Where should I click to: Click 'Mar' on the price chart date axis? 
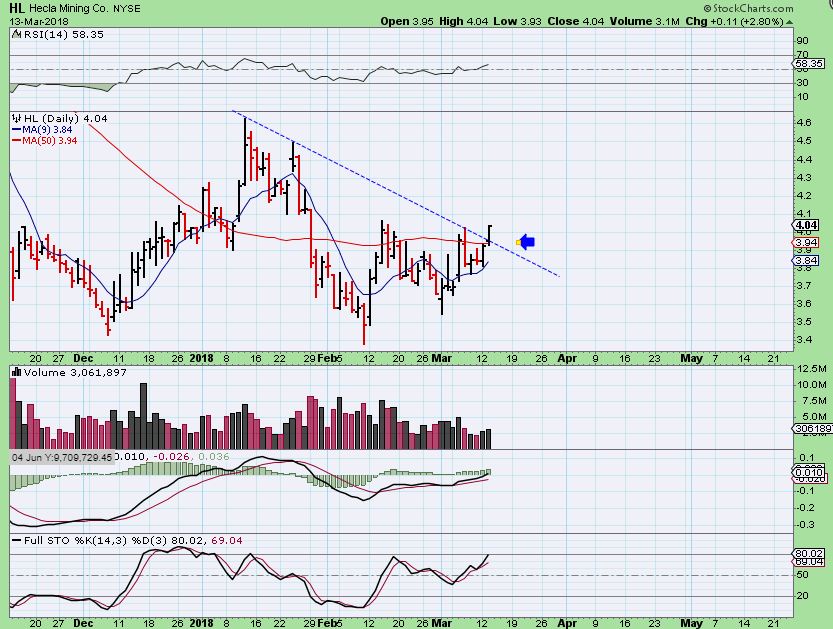441,358
